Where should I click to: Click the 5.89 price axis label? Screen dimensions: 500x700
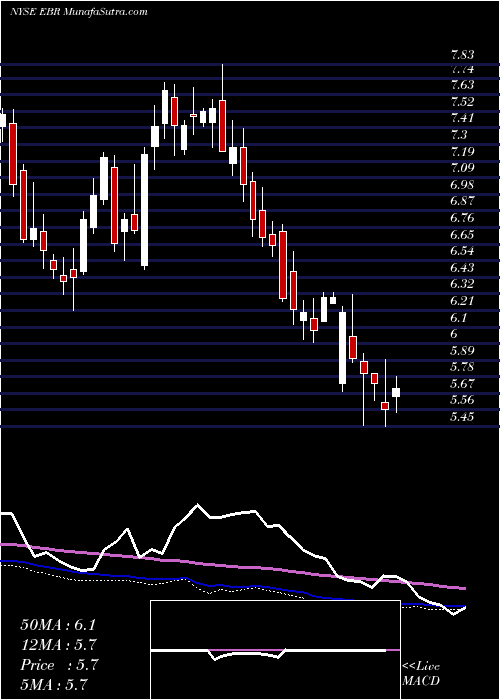coord(462,350)
